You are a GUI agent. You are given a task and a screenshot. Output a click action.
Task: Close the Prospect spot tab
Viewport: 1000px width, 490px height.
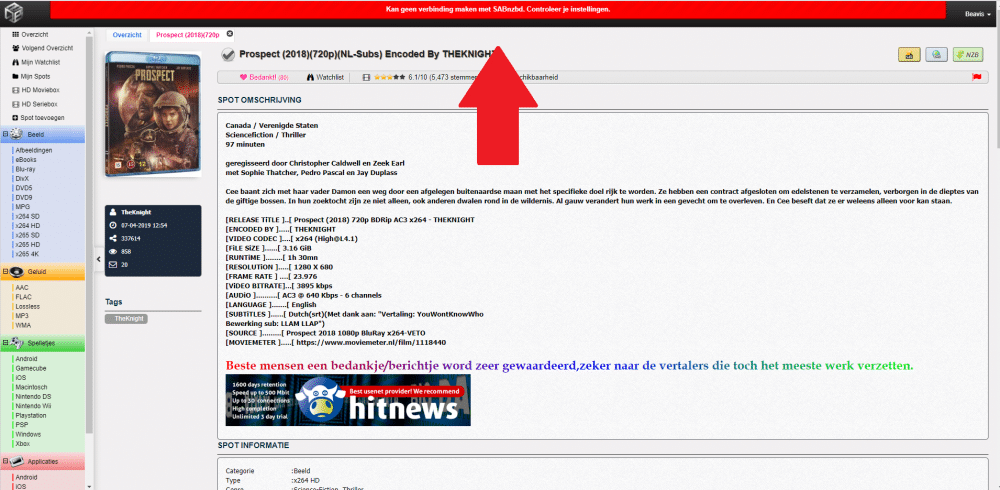point(230,34)
